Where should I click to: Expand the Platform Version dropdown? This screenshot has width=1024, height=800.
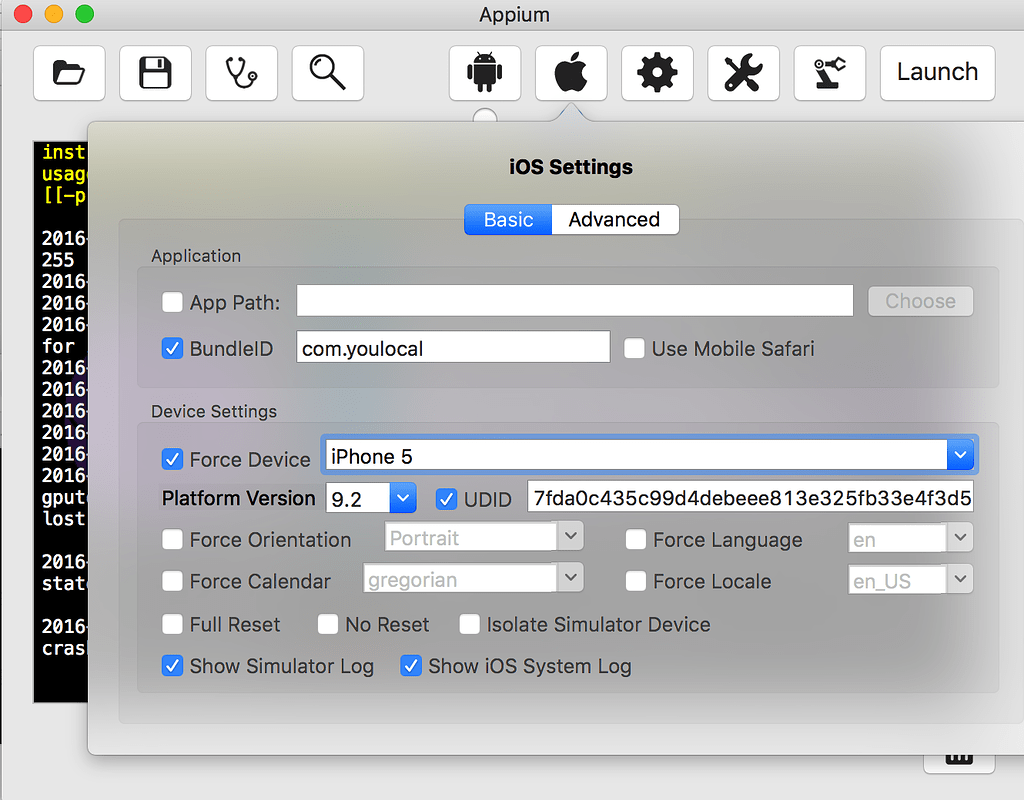click(403, 498)
